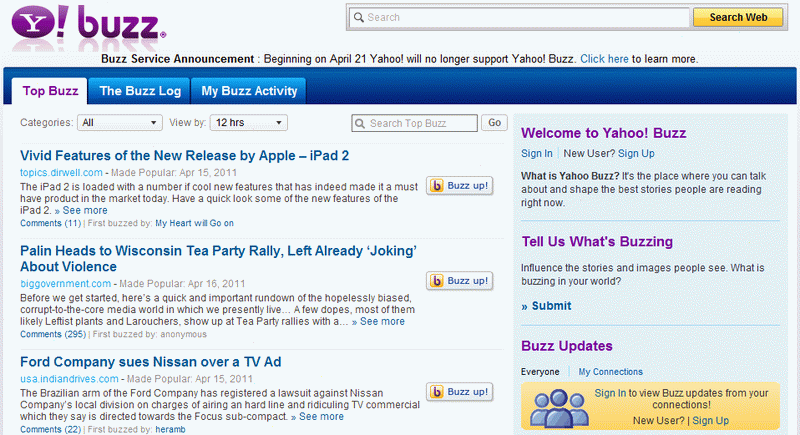Click 'Made Popular: Apr 16, 2011' text
Viewport: 800px width, 435px height.
tap(182, 284)
